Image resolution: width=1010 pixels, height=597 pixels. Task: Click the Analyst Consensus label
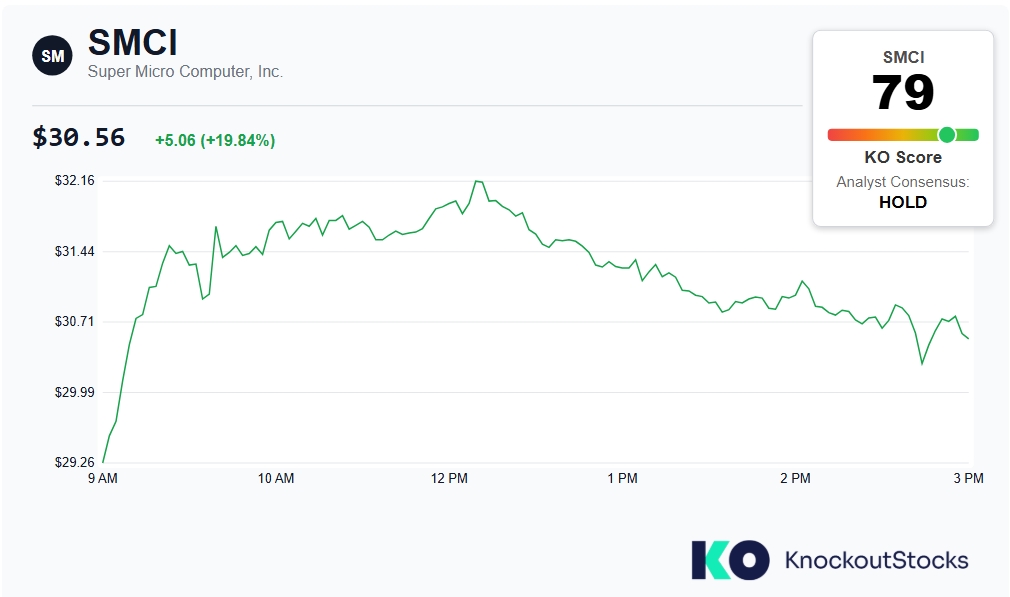(x=903, y=182)
